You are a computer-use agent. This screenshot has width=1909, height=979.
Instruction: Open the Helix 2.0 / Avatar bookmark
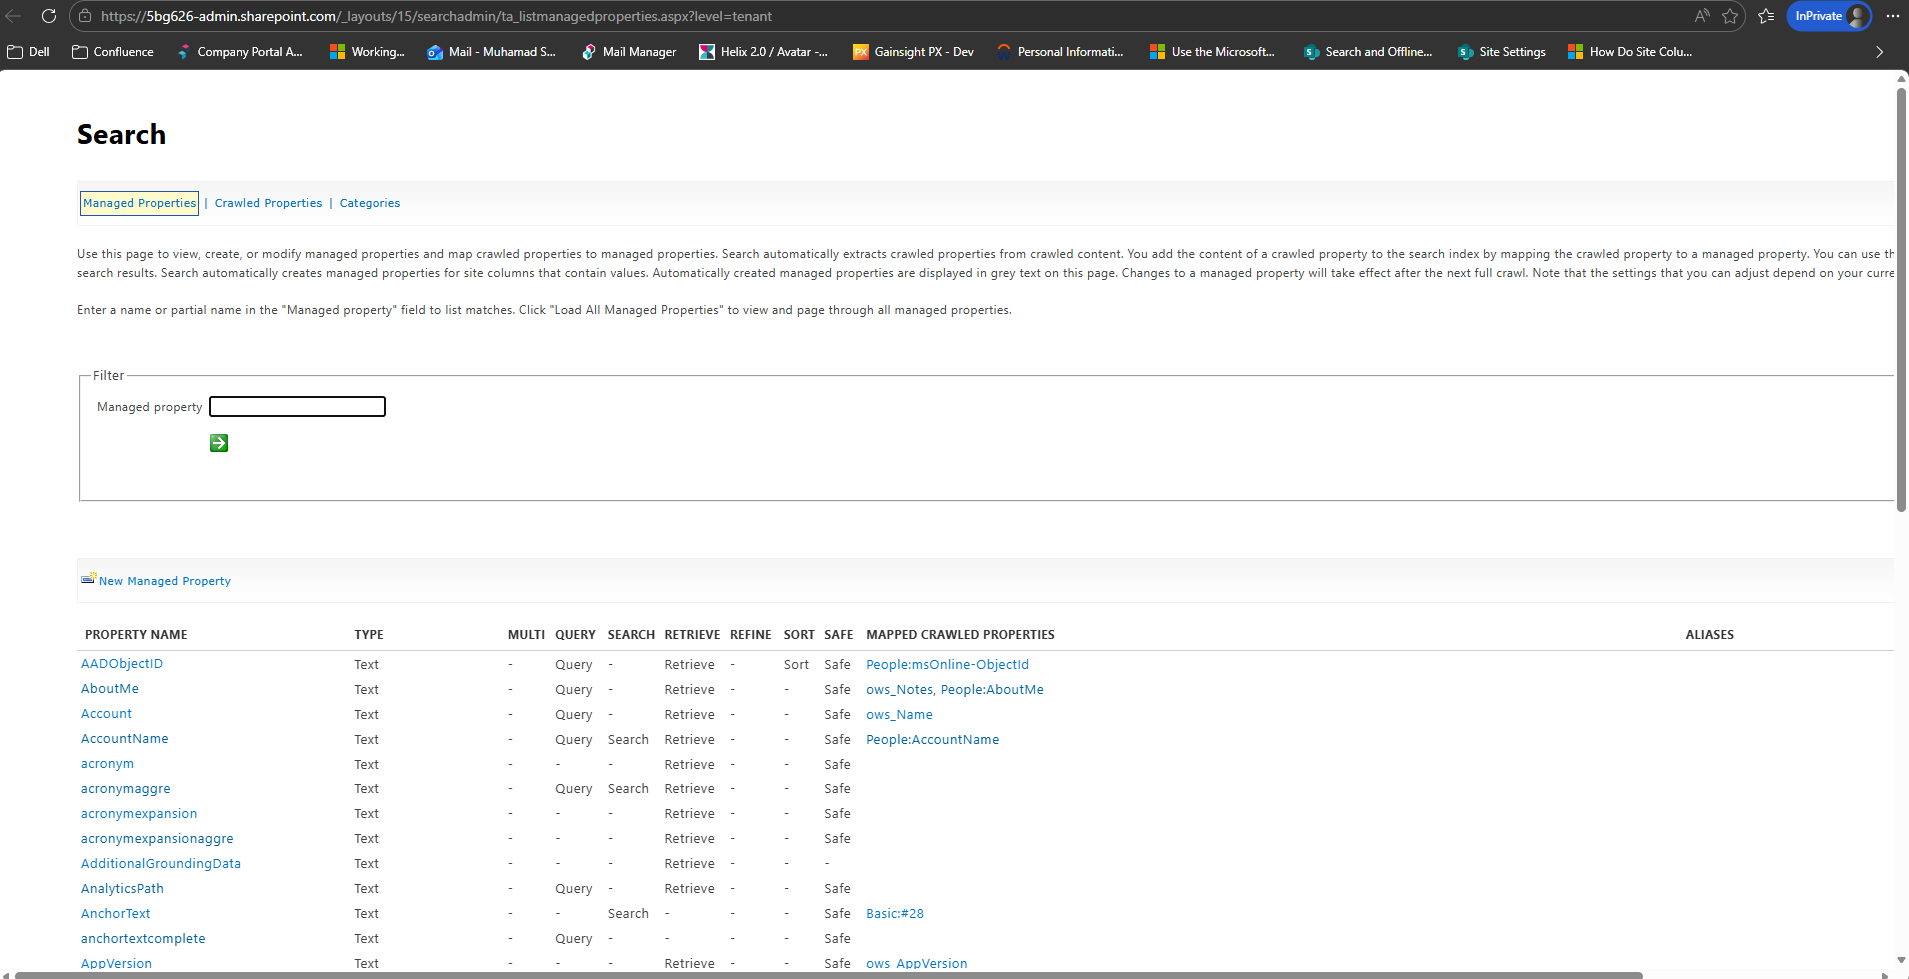[x=764, y=52]
